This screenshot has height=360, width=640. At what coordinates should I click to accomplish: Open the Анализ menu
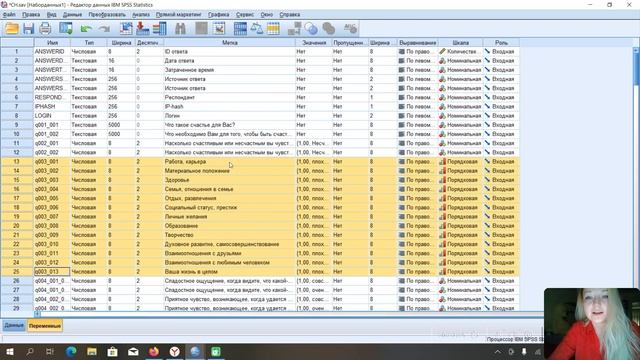tap(141, 14)
